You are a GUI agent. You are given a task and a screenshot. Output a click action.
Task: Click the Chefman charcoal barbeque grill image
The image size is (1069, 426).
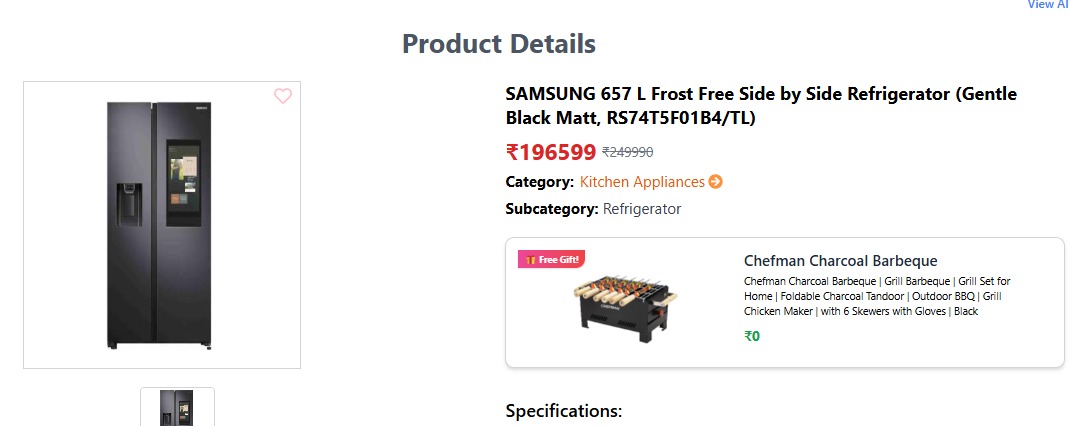click(x=625, y=302)
